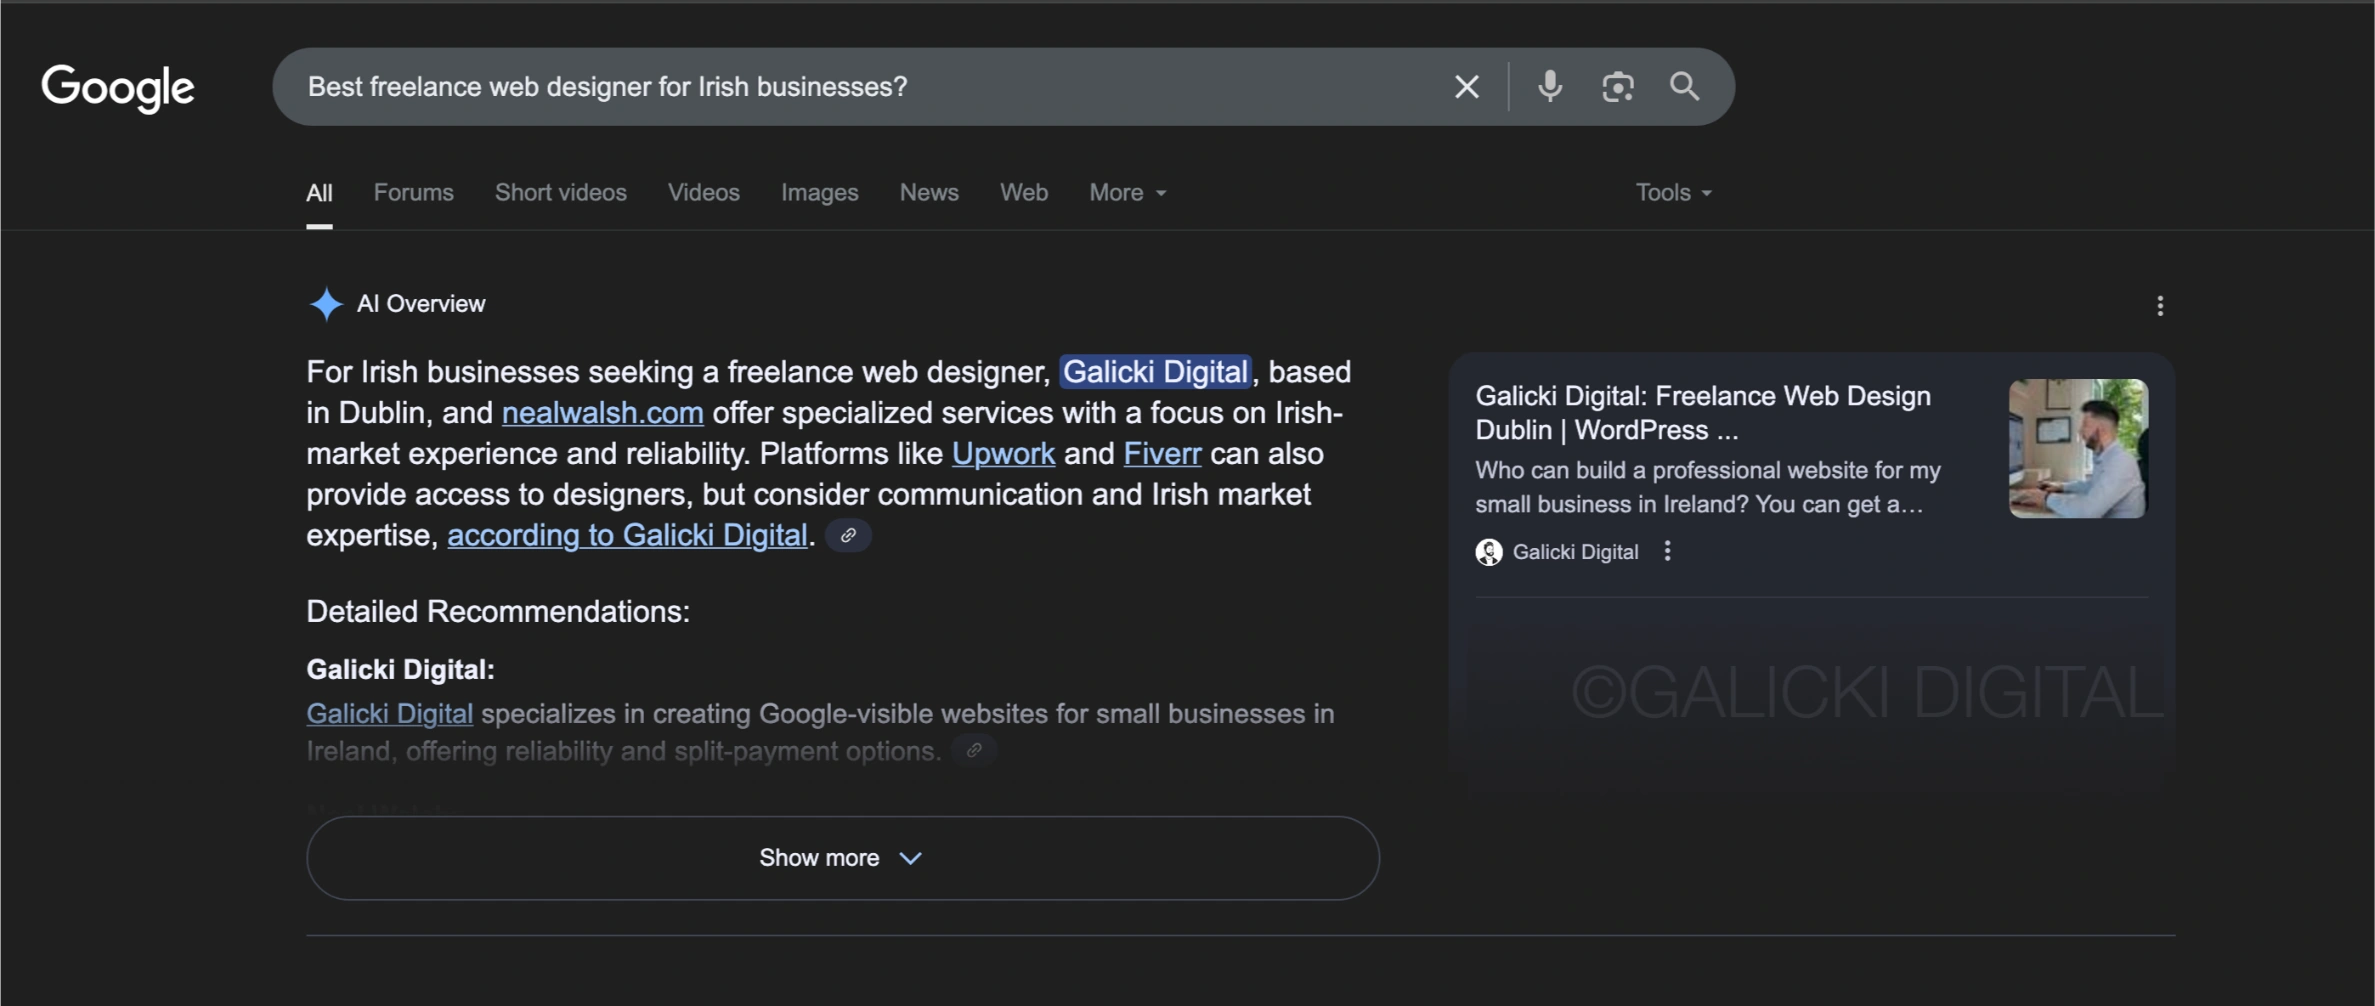Open the Fiverr link
Image resolution: width=2375 pixels, height=1006 pixels.
[1161, 454]
